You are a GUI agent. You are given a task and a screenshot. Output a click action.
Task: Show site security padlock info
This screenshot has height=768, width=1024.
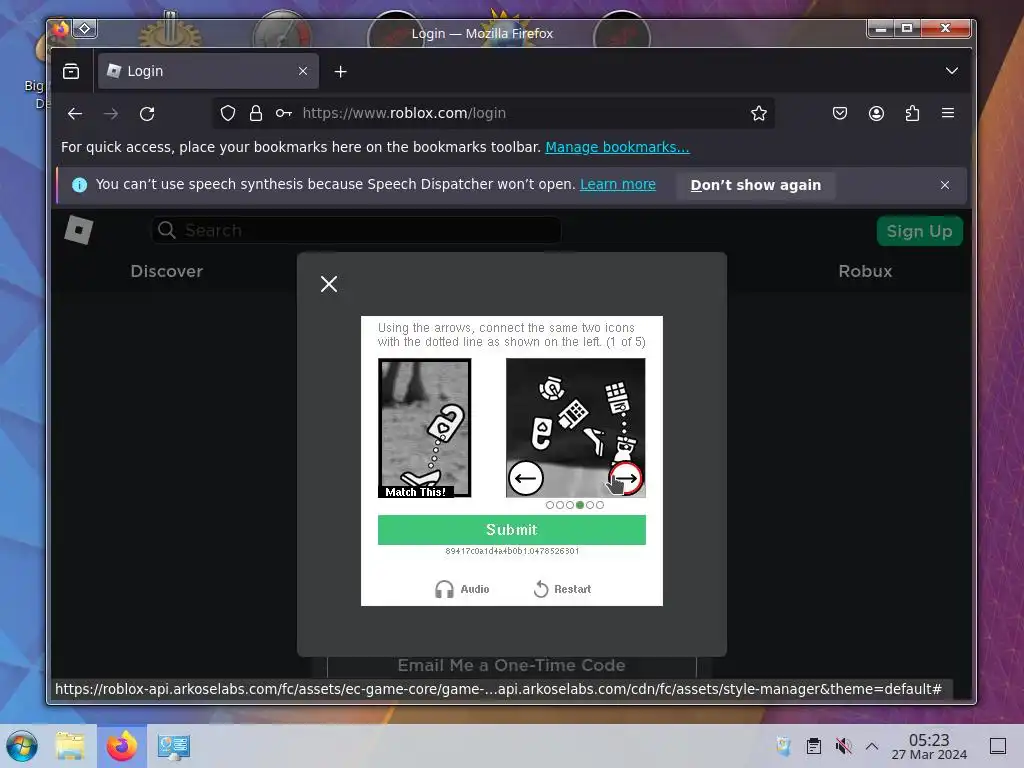tap(255, 114)
